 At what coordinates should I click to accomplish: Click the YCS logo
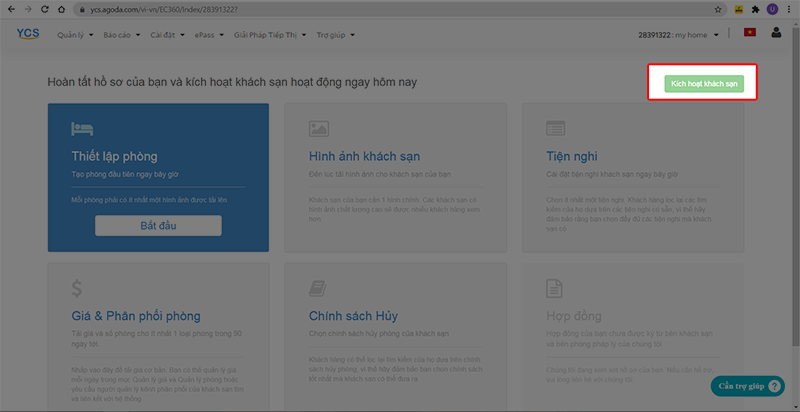tap(27, 34)
